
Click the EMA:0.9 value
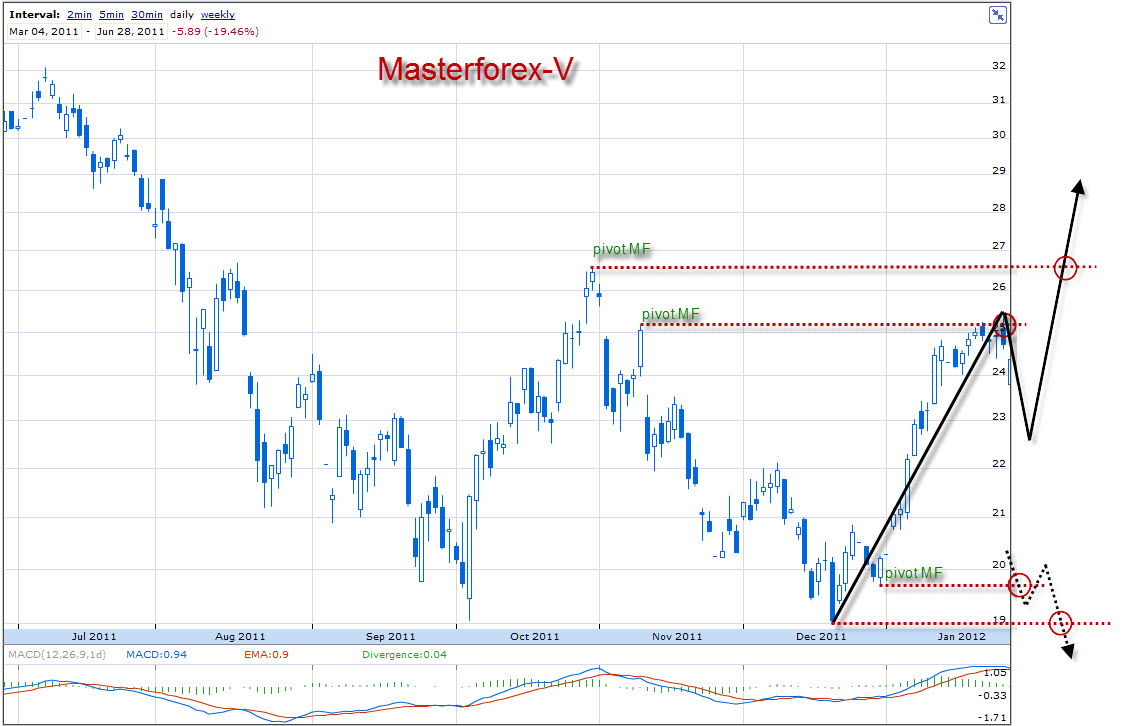tap(266, 655)
